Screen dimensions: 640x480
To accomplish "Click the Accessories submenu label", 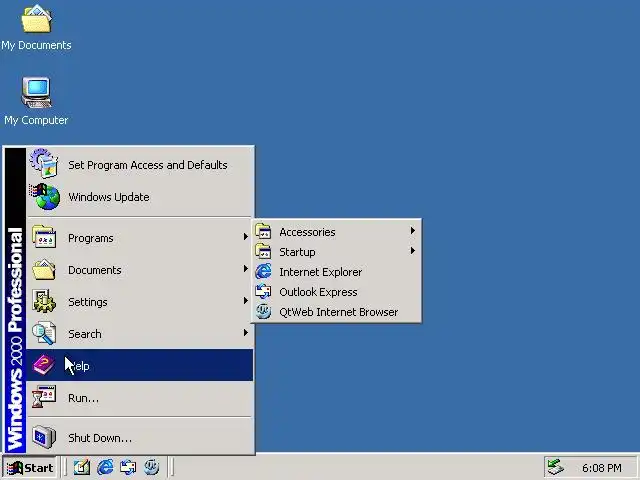I will 307,232.
